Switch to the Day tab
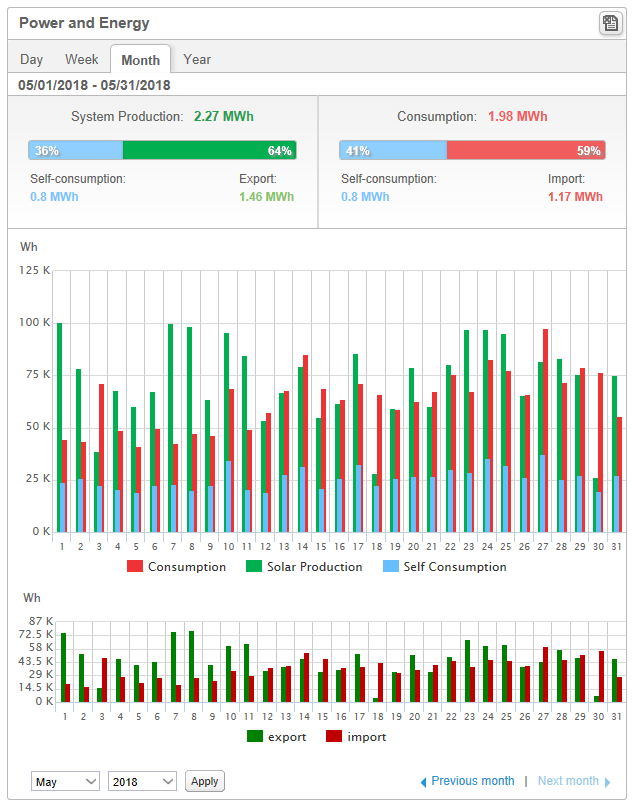635x807 pixels. point(31,60)
